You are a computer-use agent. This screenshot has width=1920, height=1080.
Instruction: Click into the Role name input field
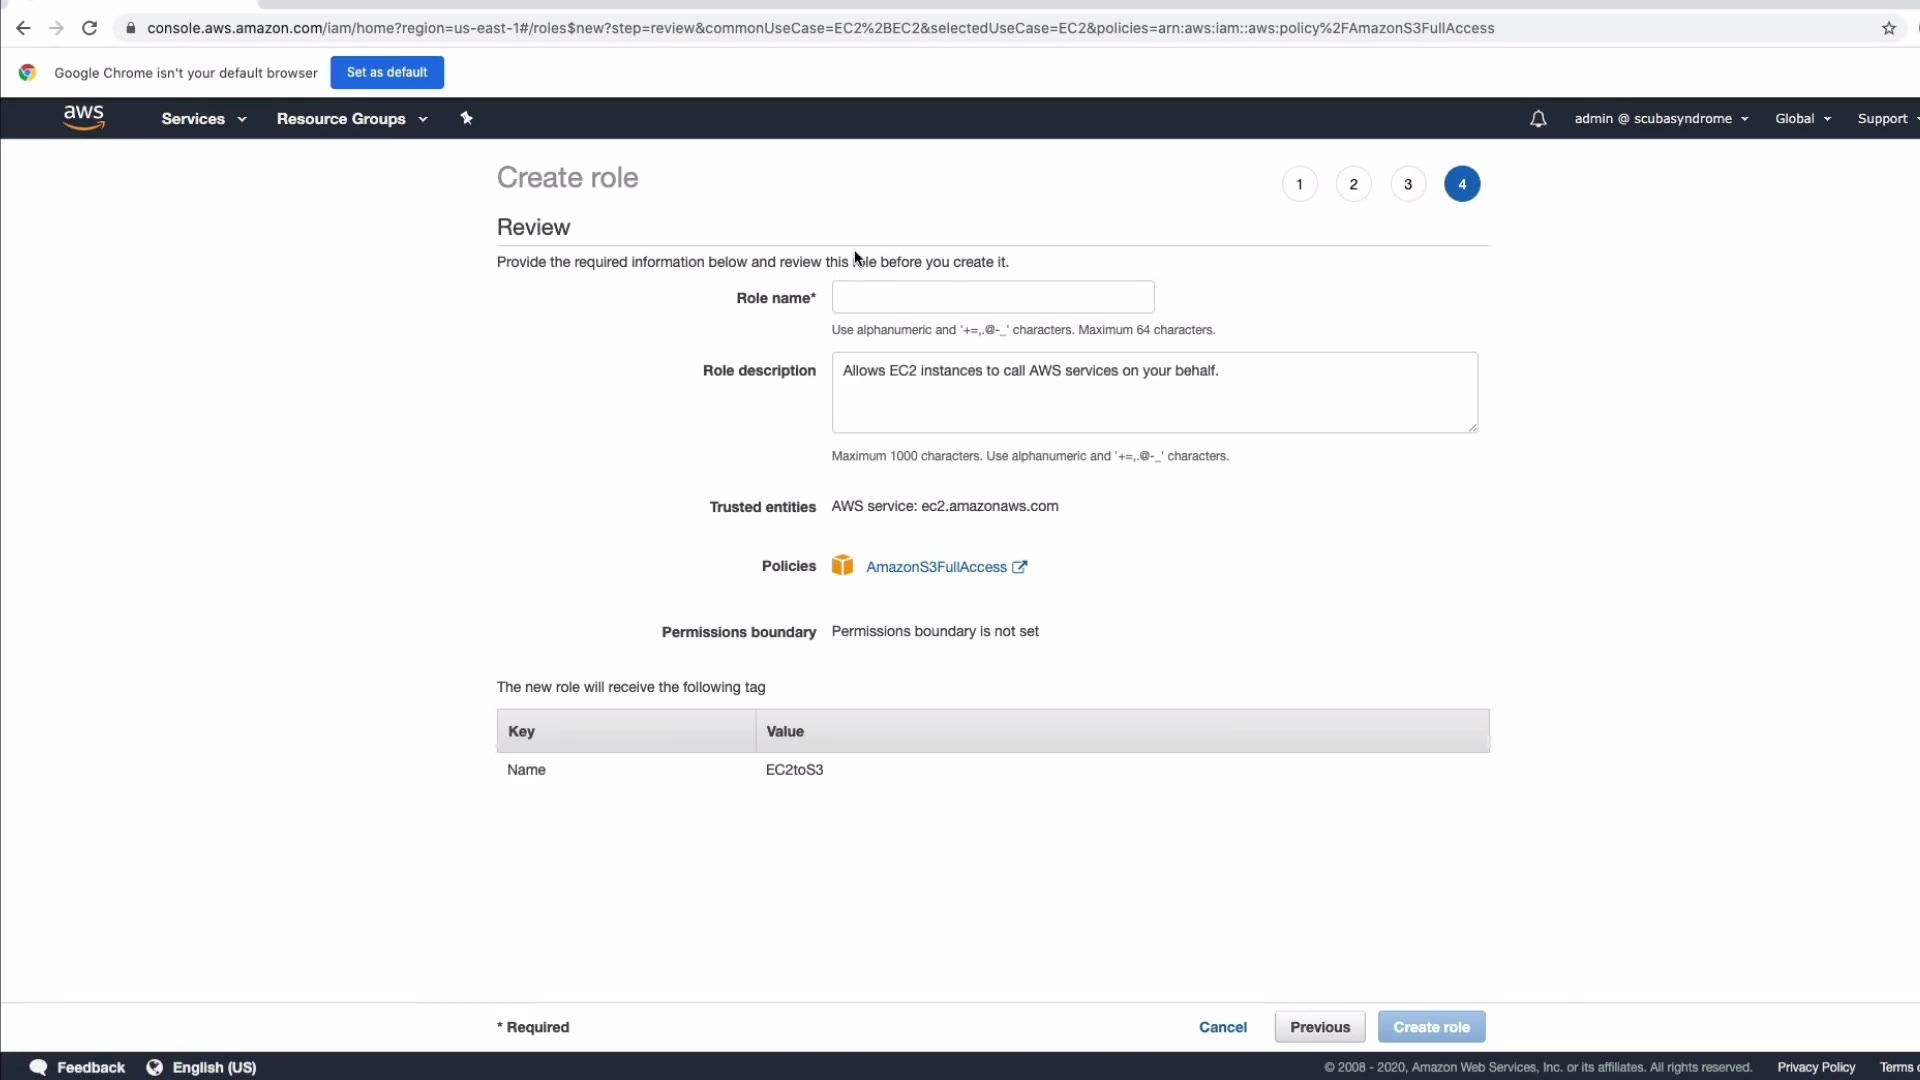coord(993,297)
